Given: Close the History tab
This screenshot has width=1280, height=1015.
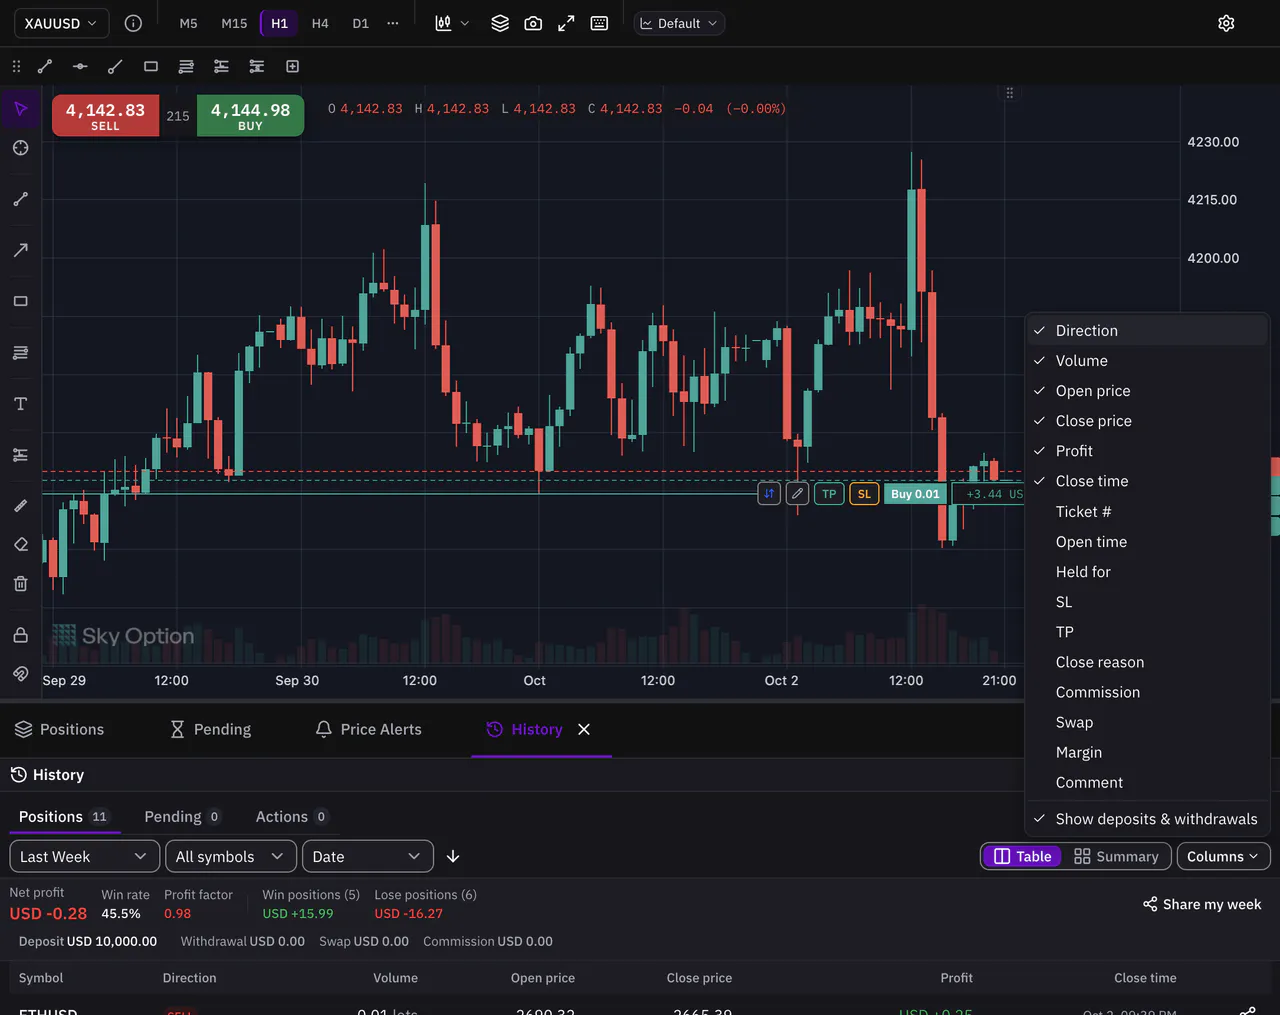Looking at the screenshot, I should (x=584, y=730).
